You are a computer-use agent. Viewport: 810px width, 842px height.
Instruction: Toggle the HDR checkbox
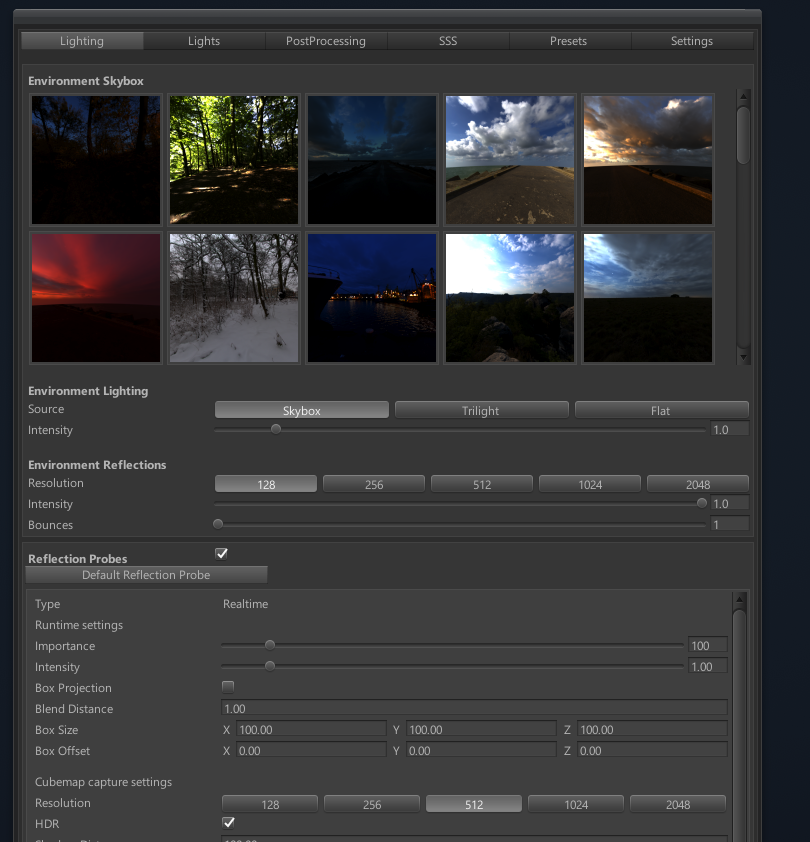click(228, 823)
